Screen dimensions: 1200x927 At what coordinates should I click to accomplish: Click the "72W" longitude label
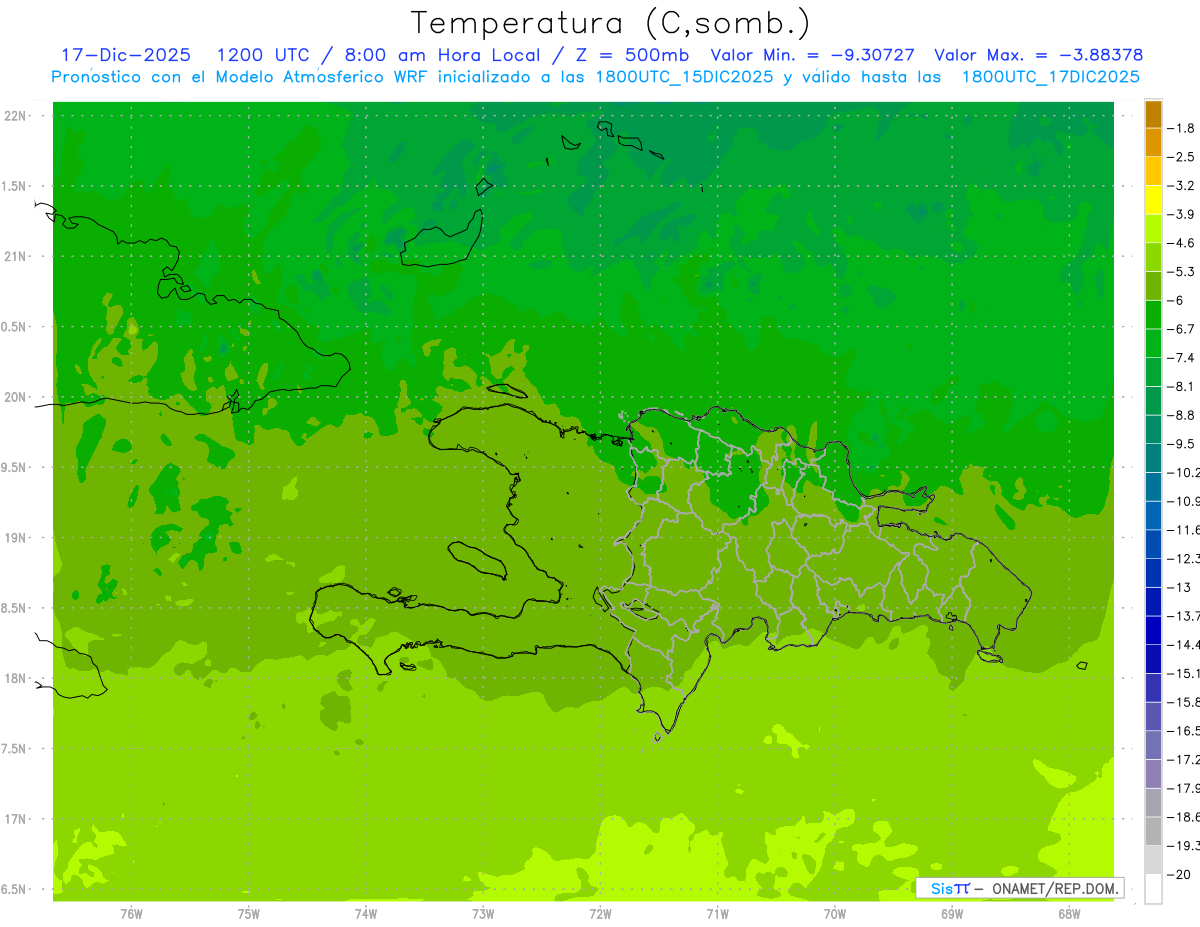pos(600,914)
